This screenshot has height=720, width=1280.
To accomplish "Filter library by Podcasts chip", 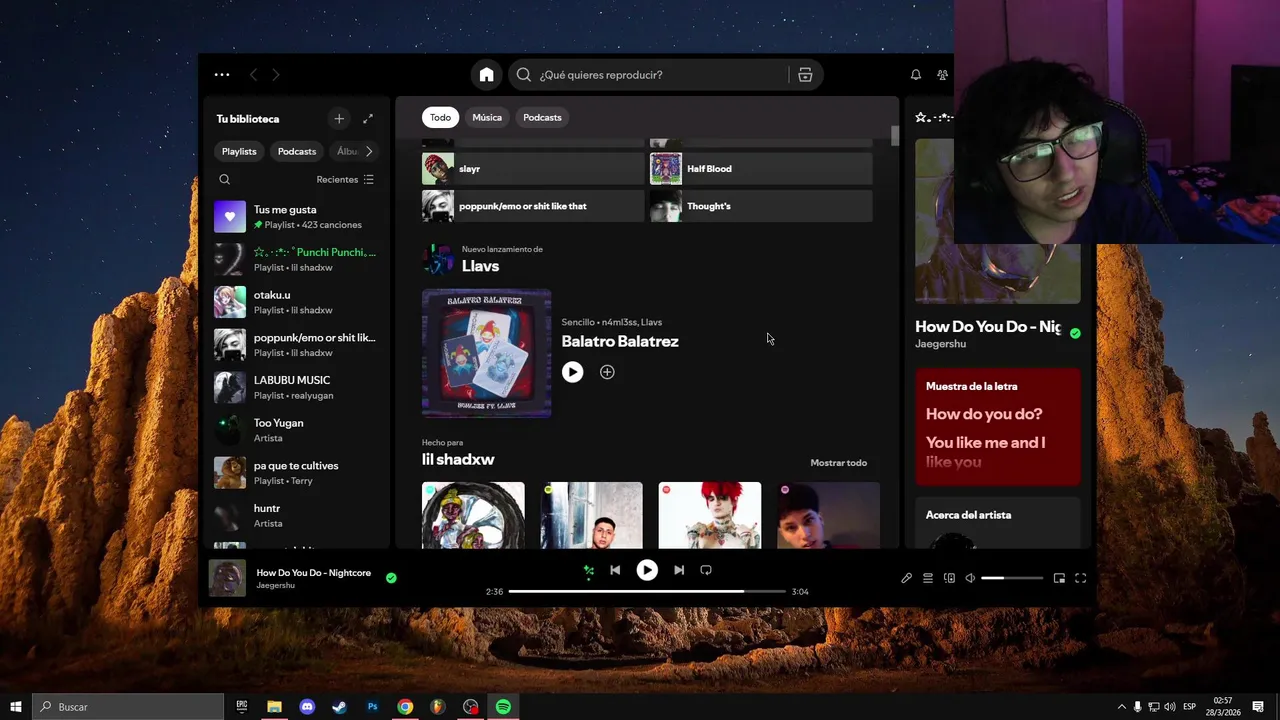I will click(297, 151).
